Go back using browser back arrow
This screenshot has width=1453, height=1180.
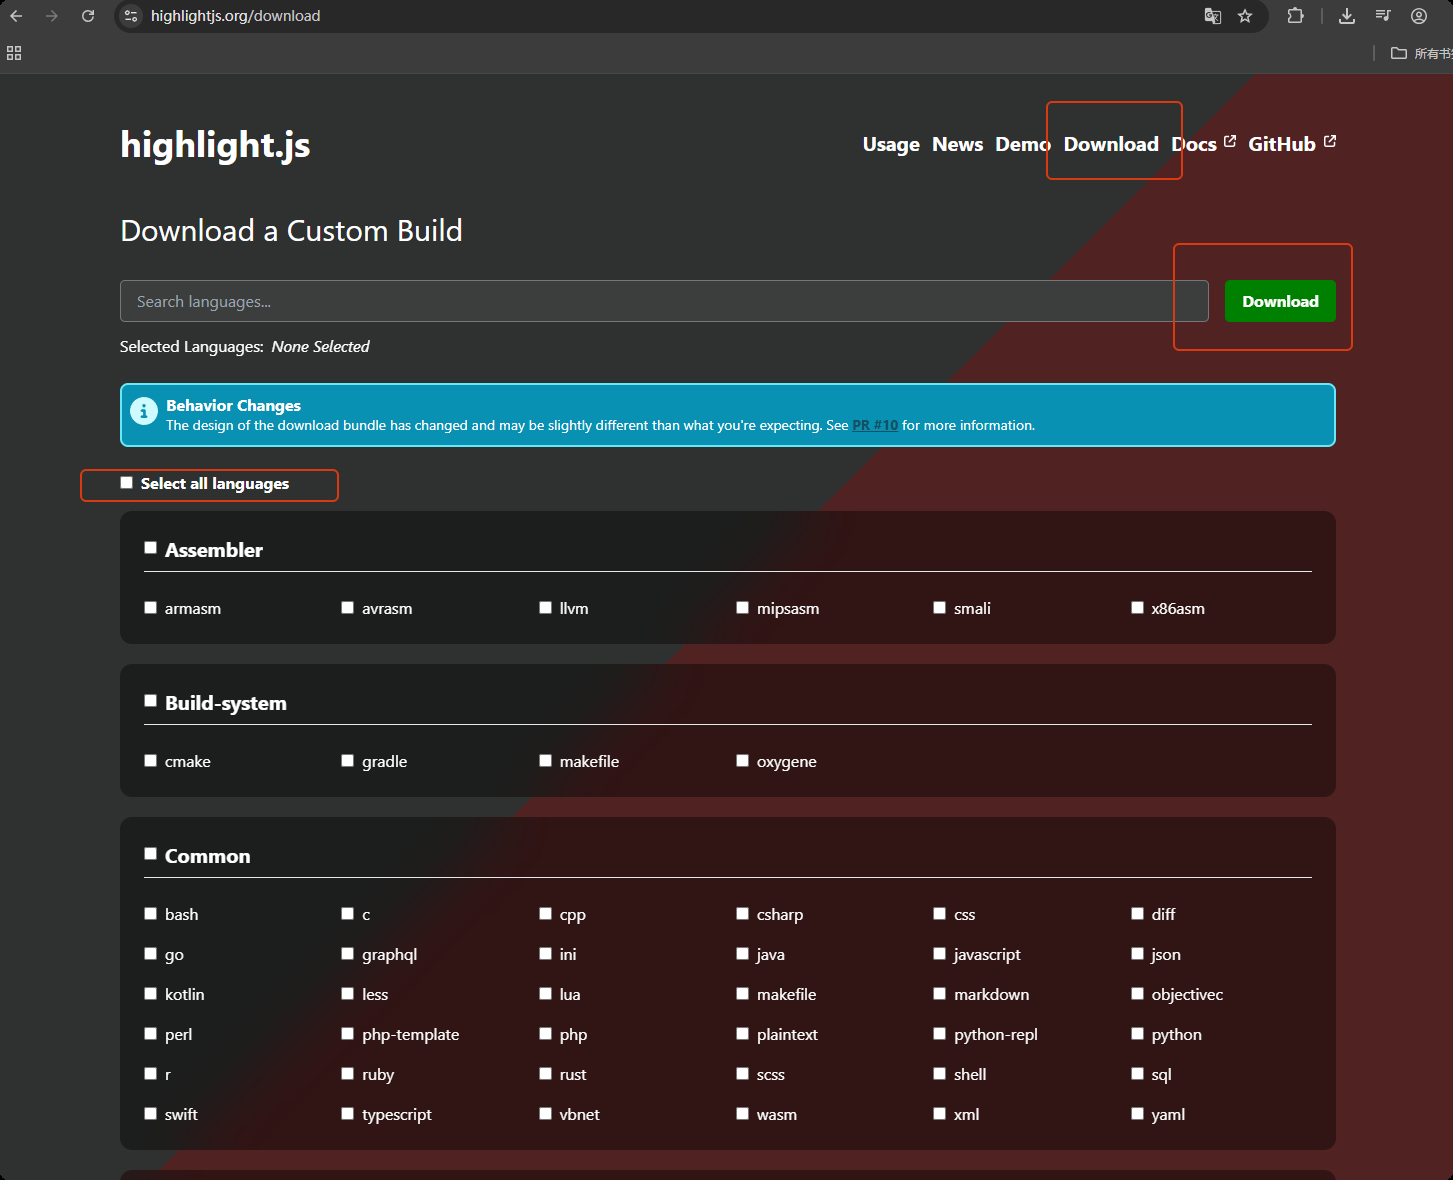tap(16, 16)
